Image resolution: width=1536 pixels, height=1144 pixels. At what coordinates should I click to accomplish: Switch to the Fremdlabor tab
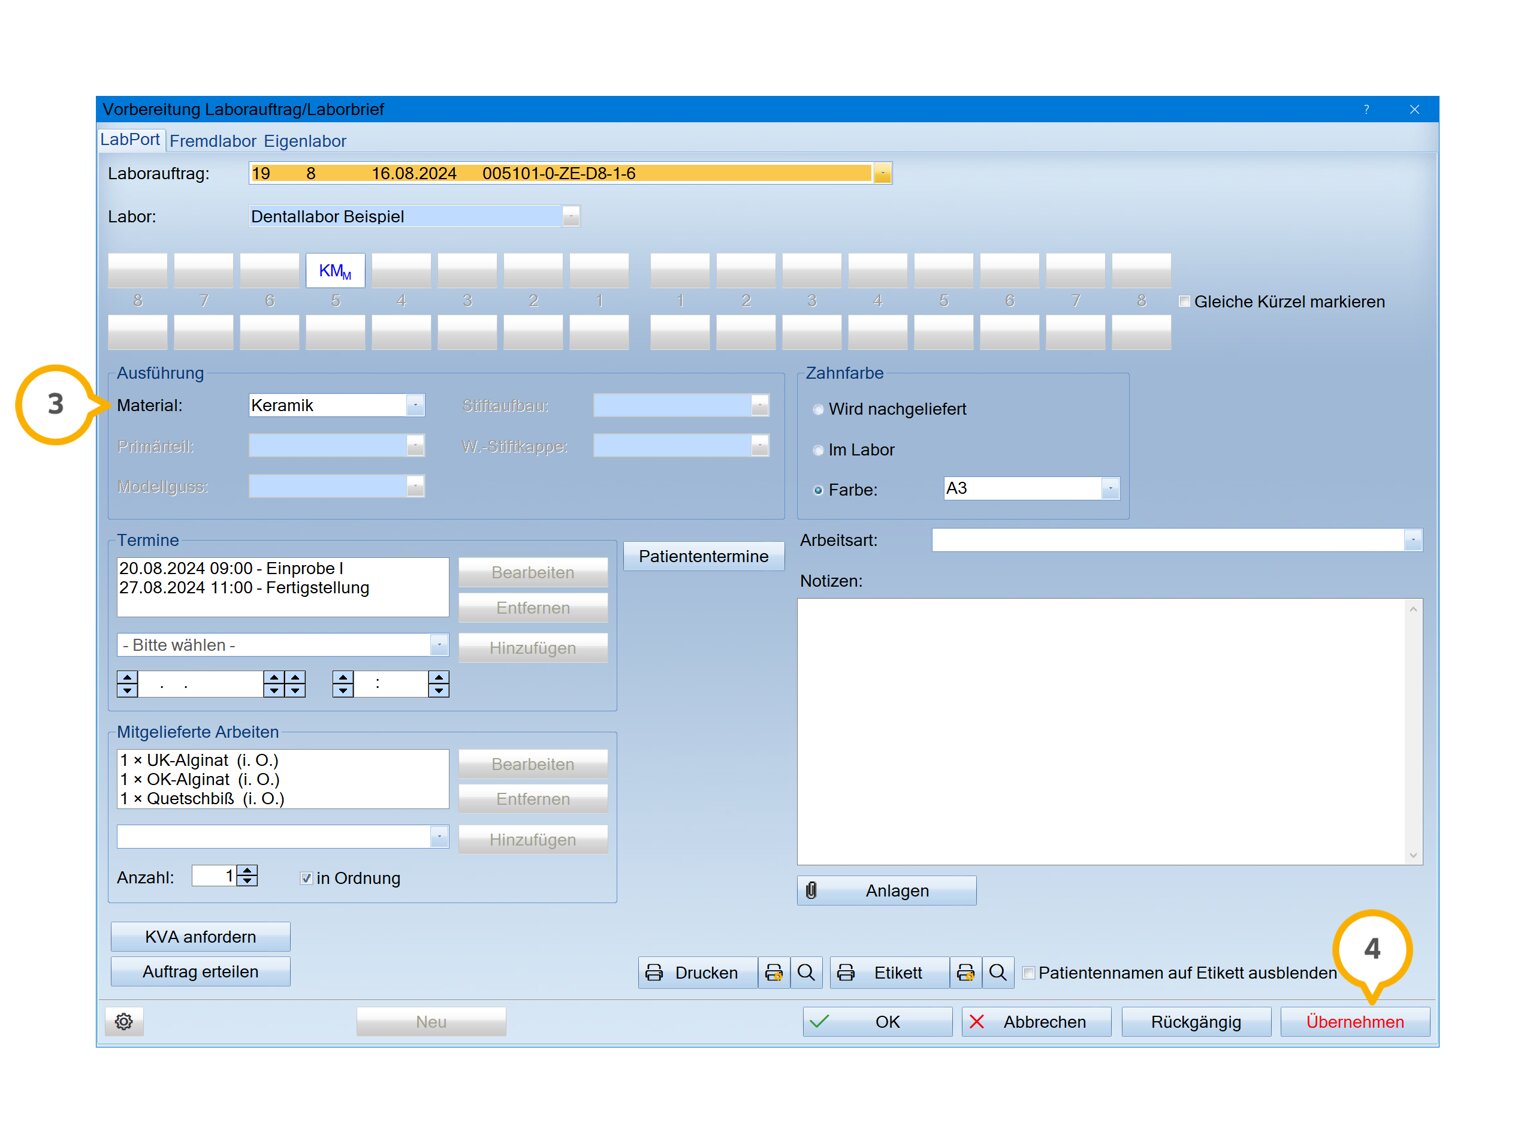(x=213, y=141)
